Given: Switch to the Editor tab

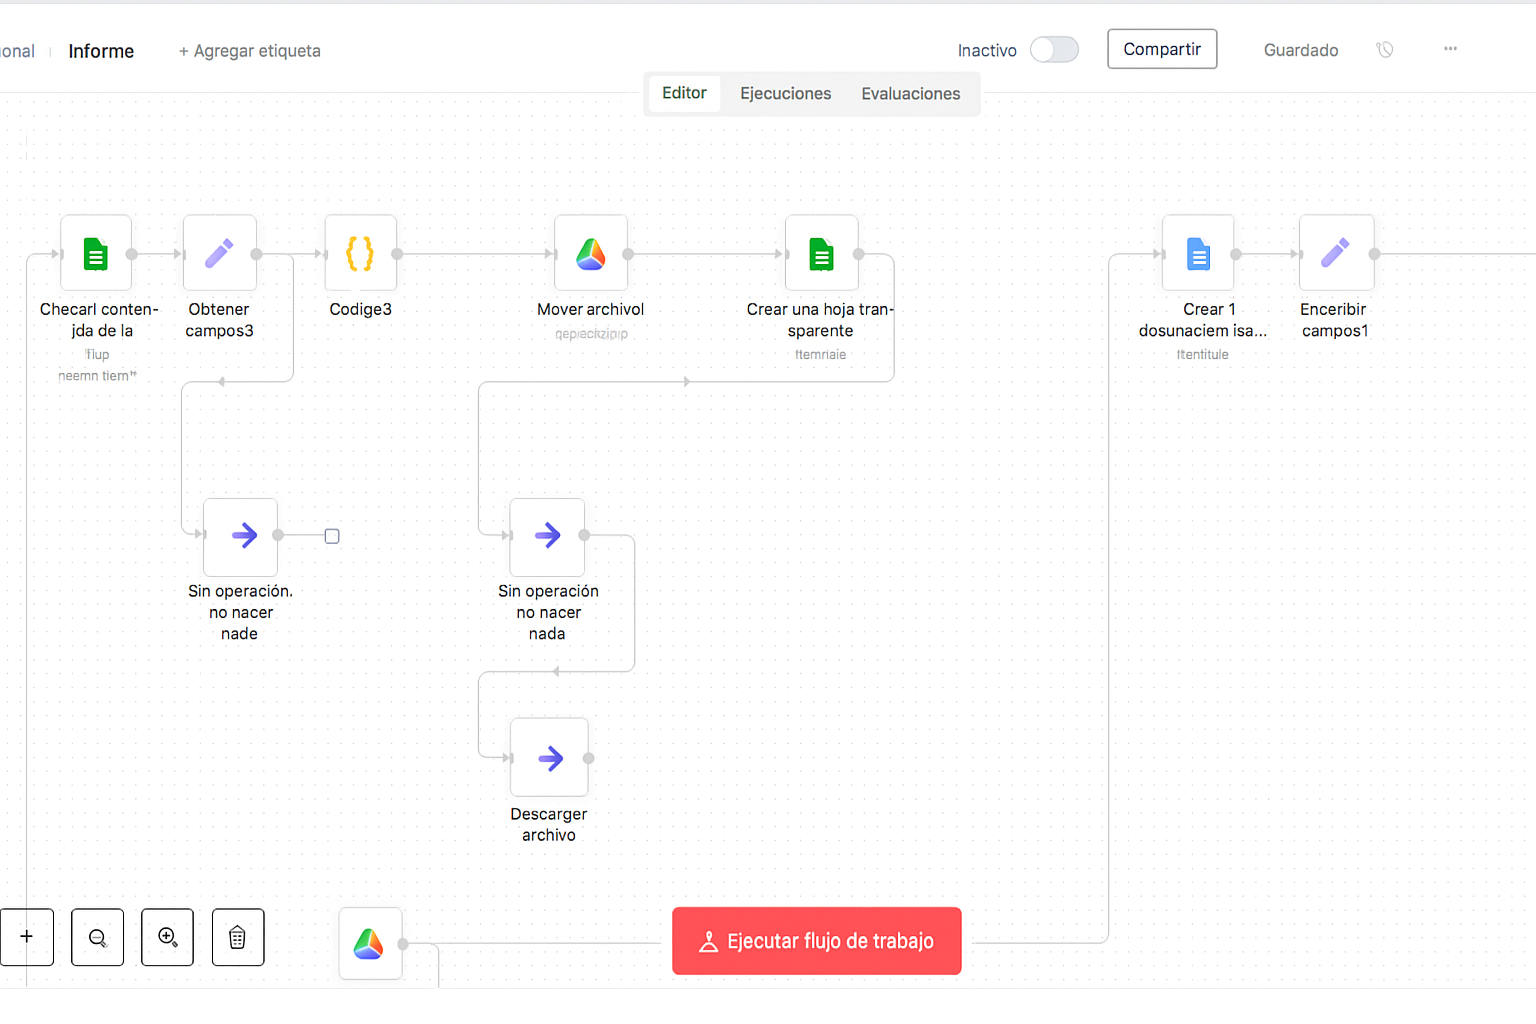Looking at the screenshot, I should 684,93.
